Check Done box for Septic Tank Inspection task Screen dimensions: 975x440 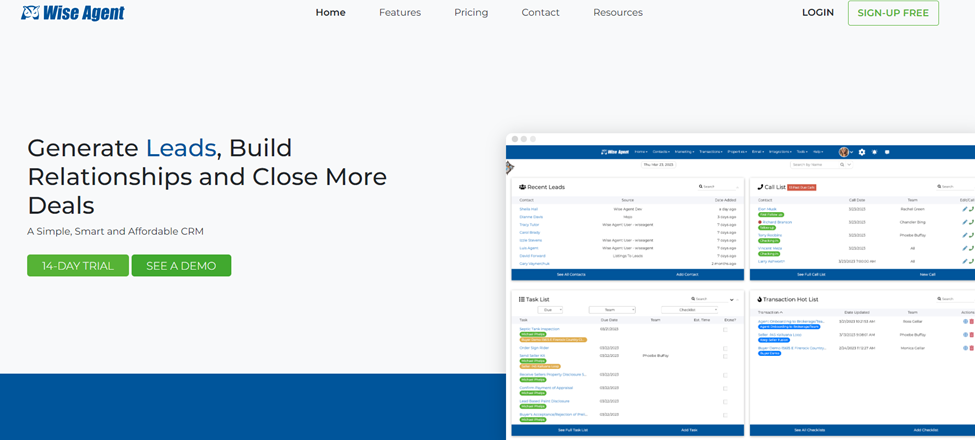(x=725, y=330)
